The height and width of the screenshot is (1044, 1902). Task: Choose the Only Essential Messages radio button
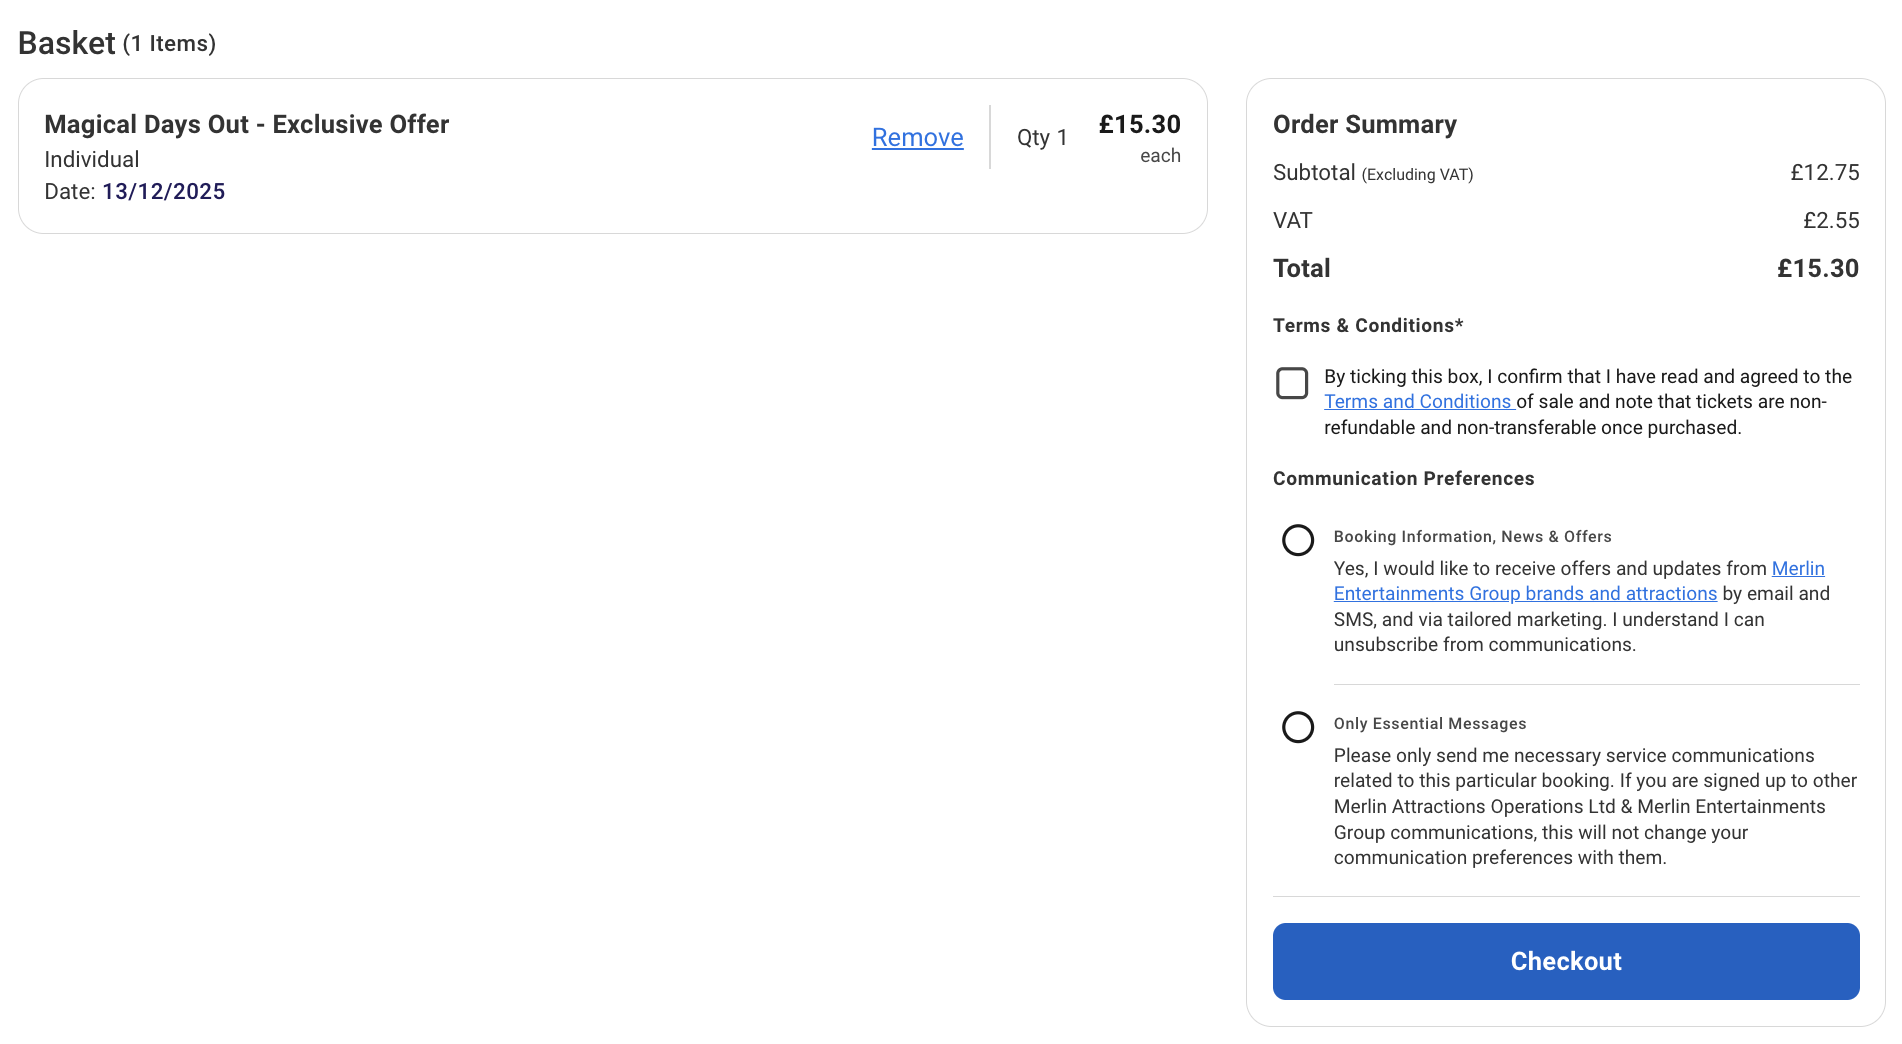(1298, 727)
